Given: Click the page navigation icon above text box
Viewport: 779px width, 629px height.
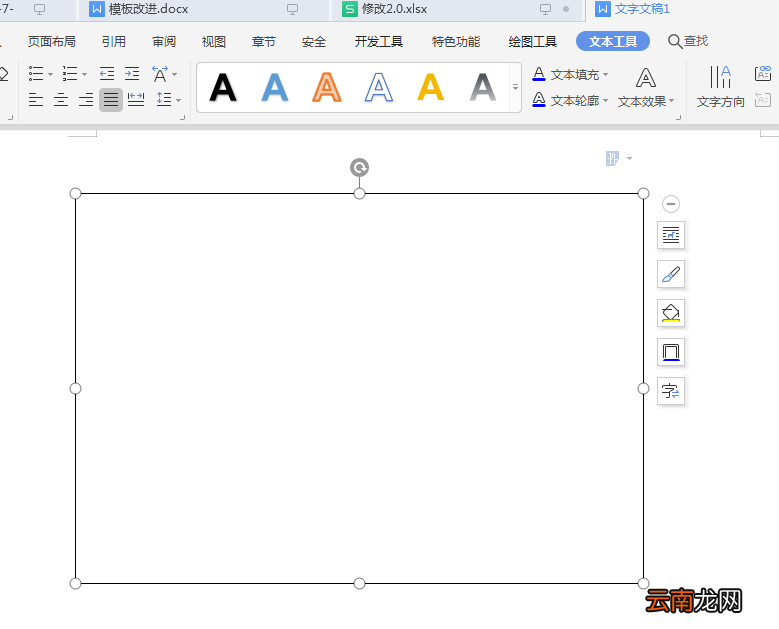Looking at the screenshot, I should tap(613, 158).
